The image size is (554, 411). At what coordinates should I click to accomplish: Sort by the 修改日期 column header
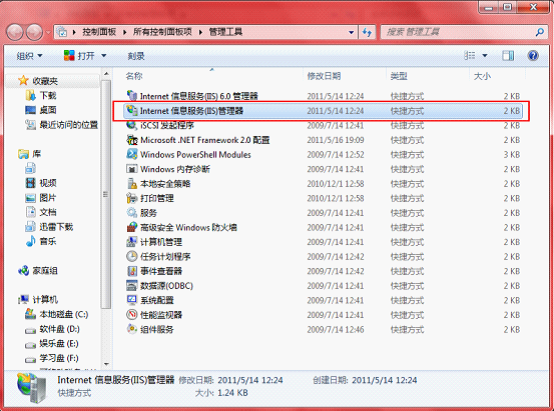pos(324,76)
